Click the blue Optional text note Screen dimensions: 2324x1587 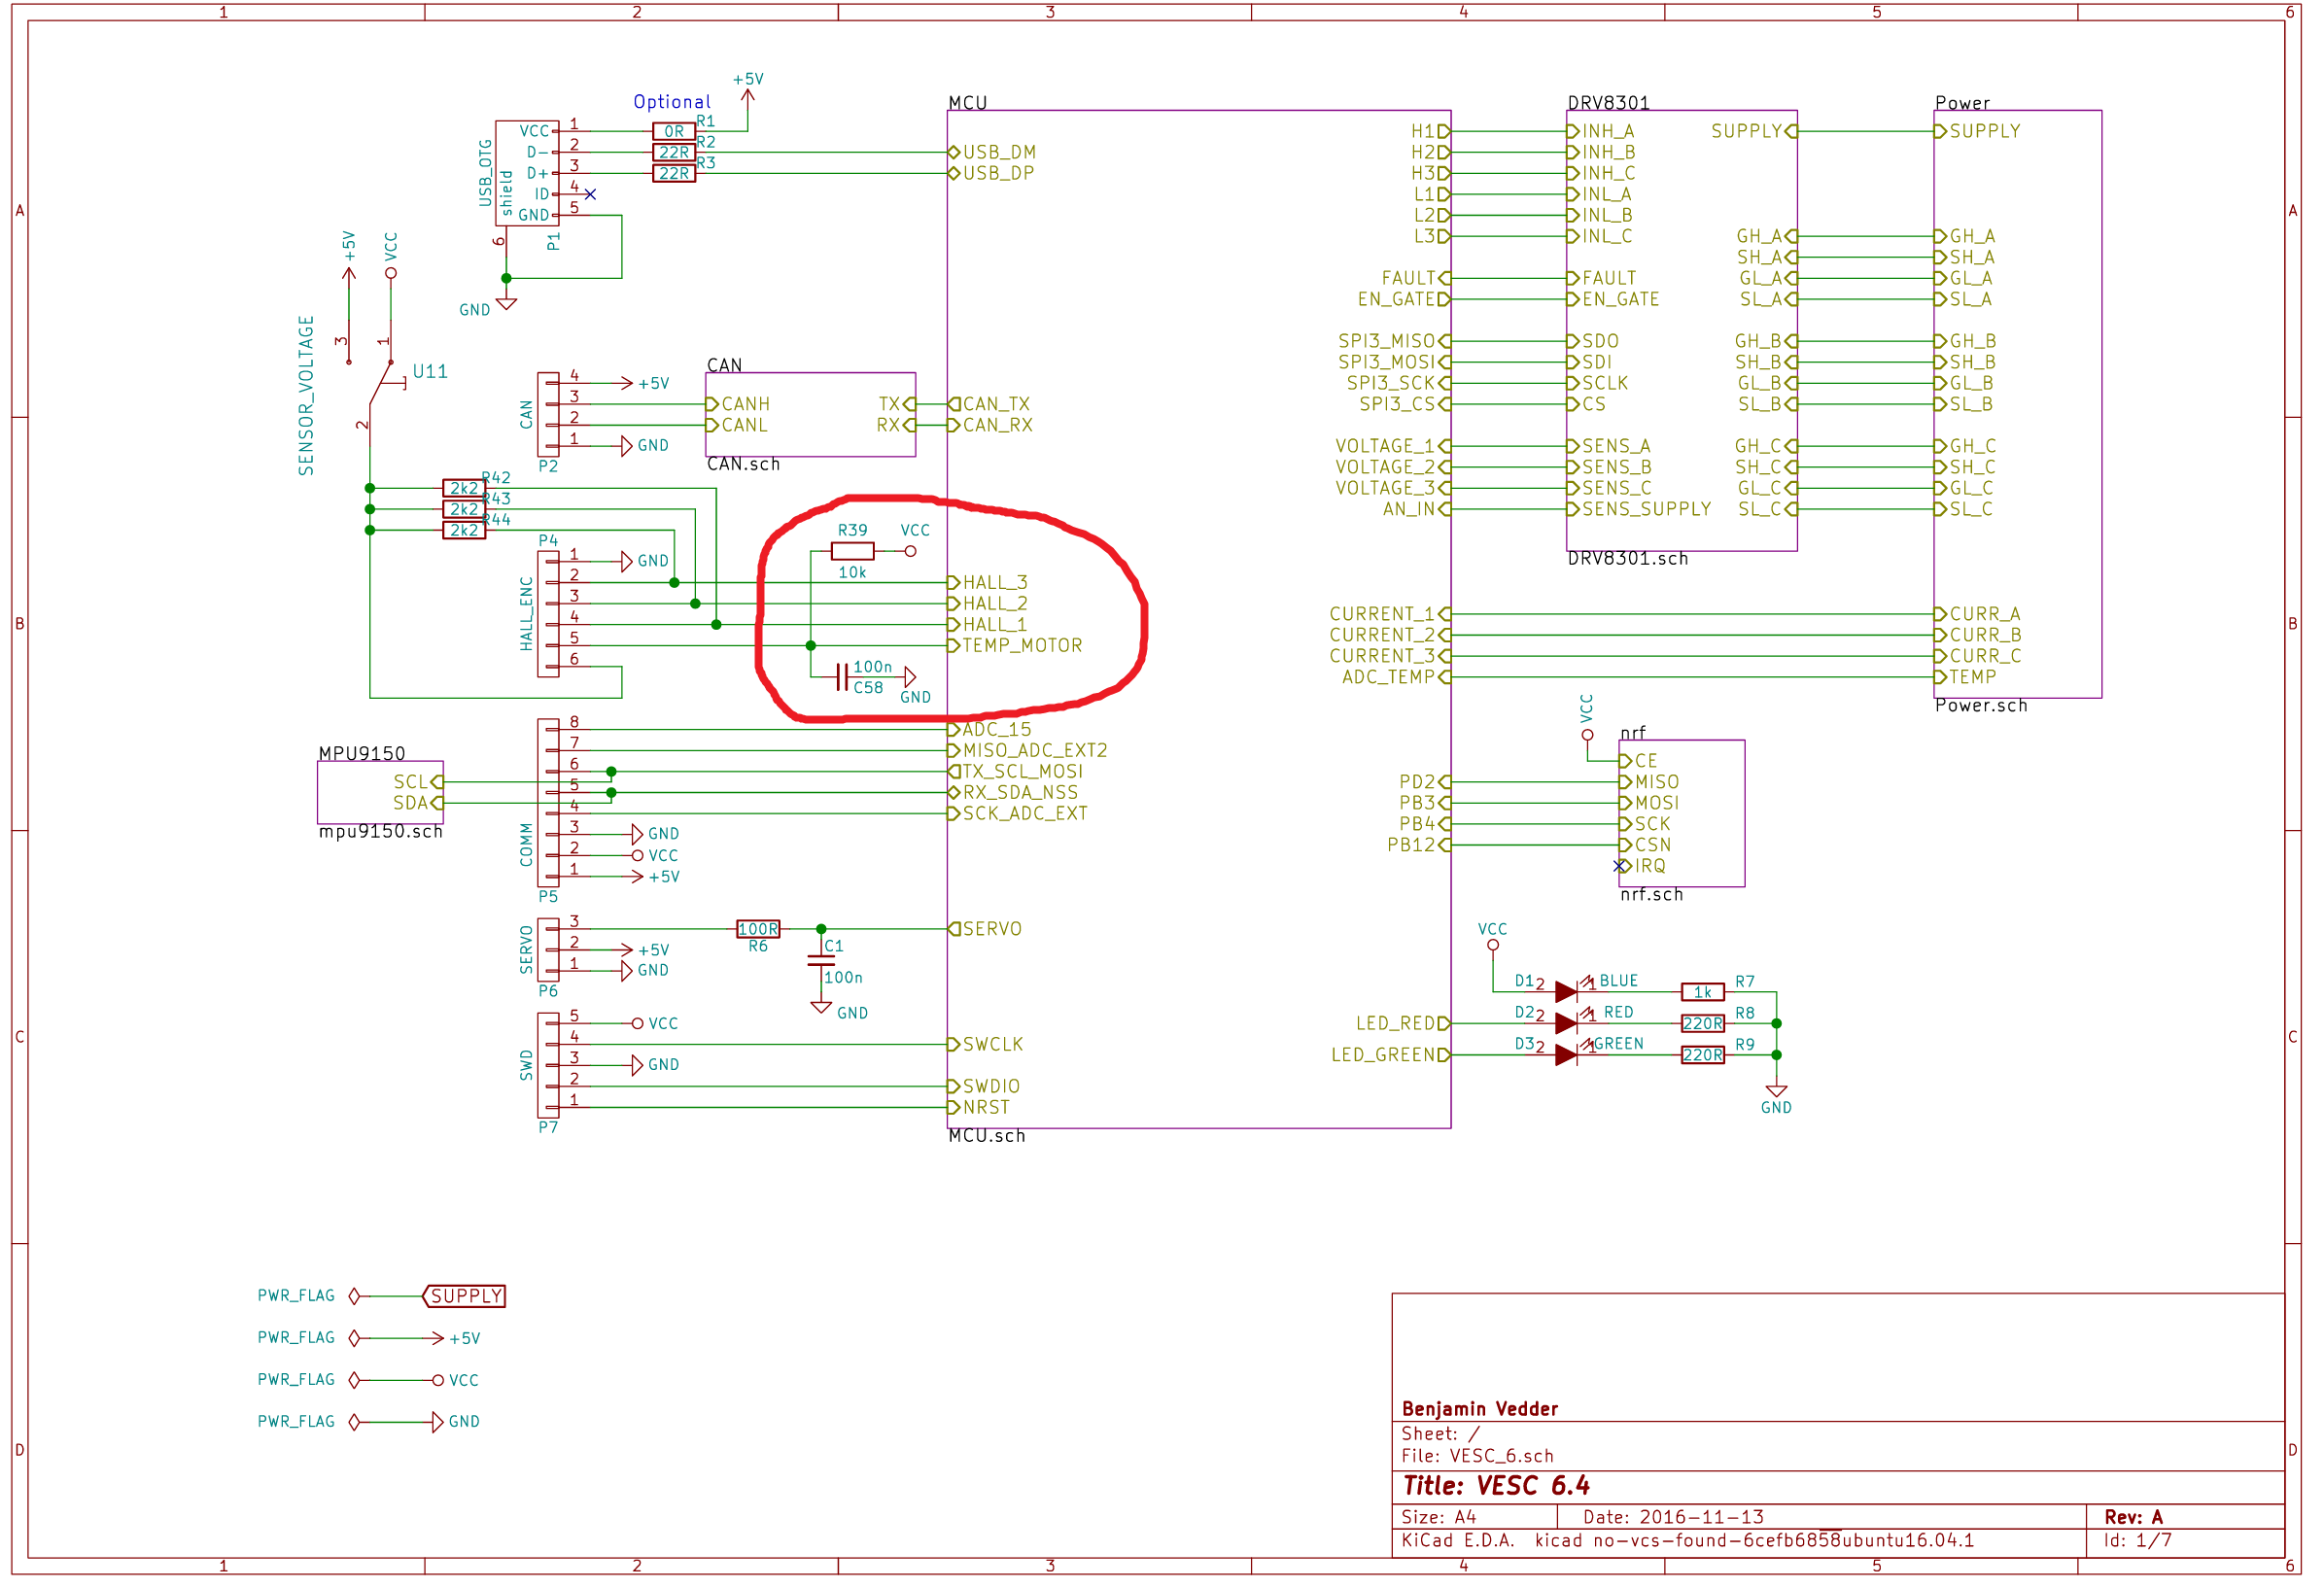[672, 102]
